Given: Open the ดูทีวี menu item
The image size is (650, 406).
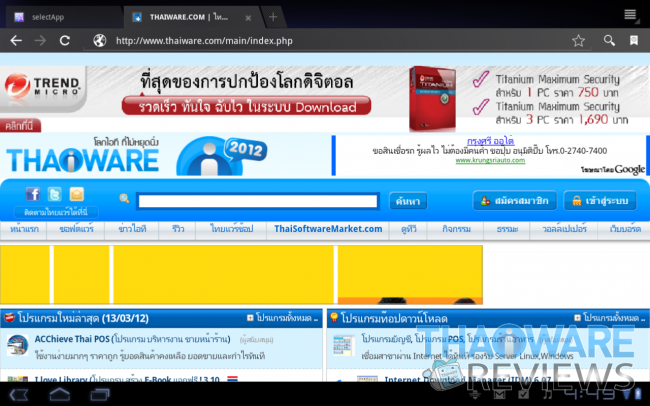Looking at the screenshot, I should [408, 229].
